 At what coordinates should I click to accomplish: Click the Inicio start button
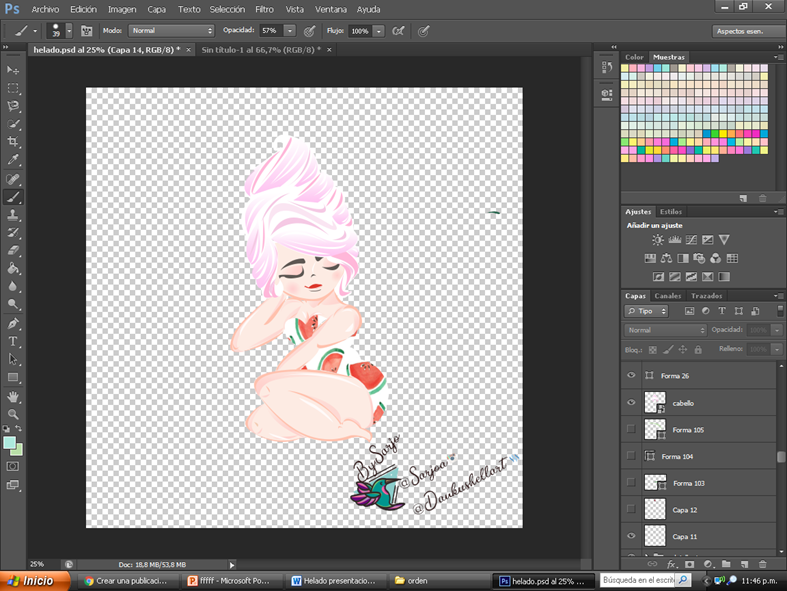pyautogui.click(x=34, y=580)
